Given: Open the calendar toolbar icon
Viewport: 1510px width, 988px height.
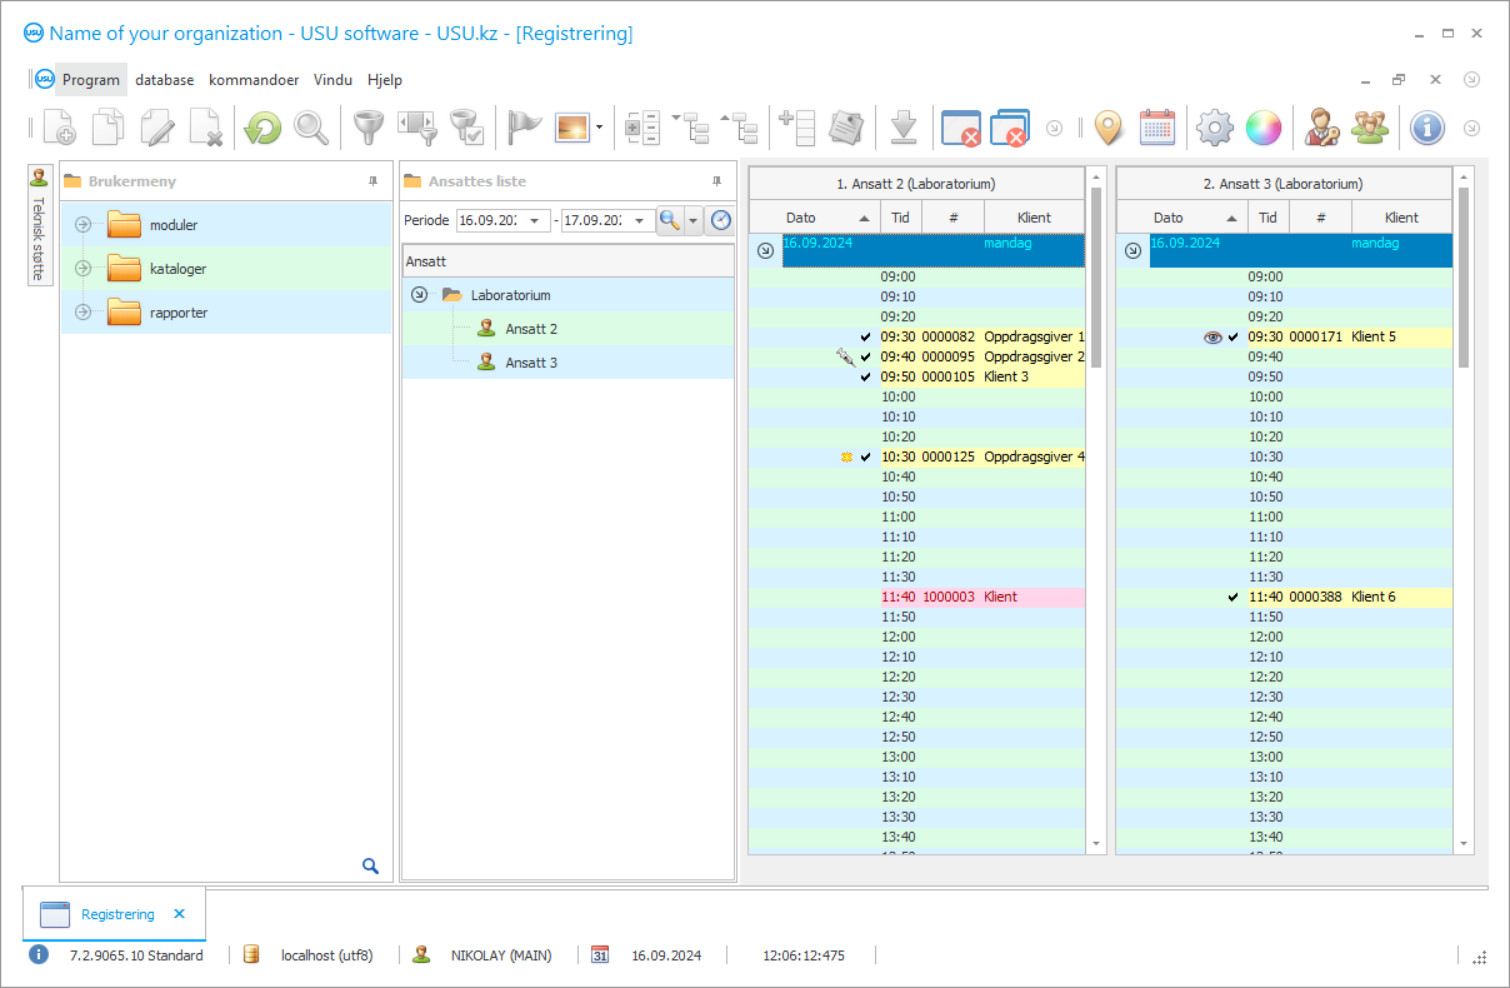Looking at the screenshot, I should coord(1157,128).
